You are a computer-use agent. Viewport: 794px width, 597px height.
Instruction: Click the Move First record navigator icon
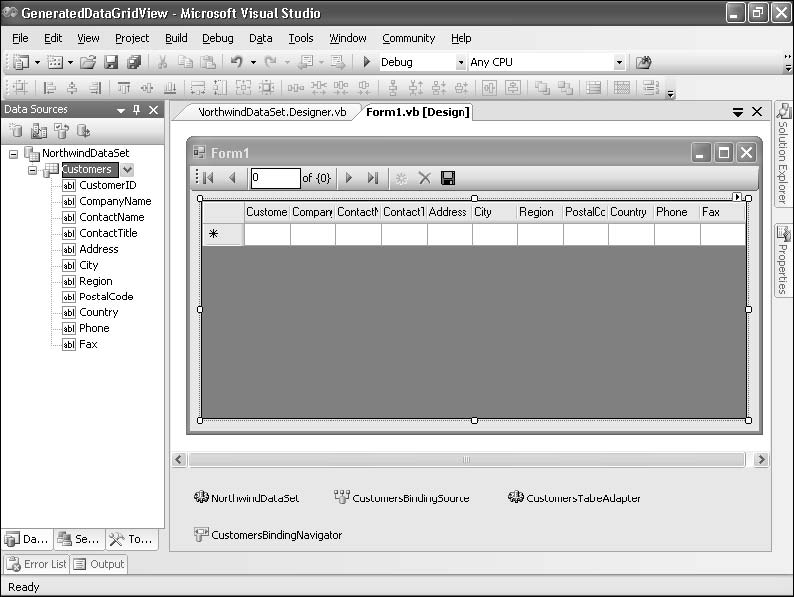208,178
